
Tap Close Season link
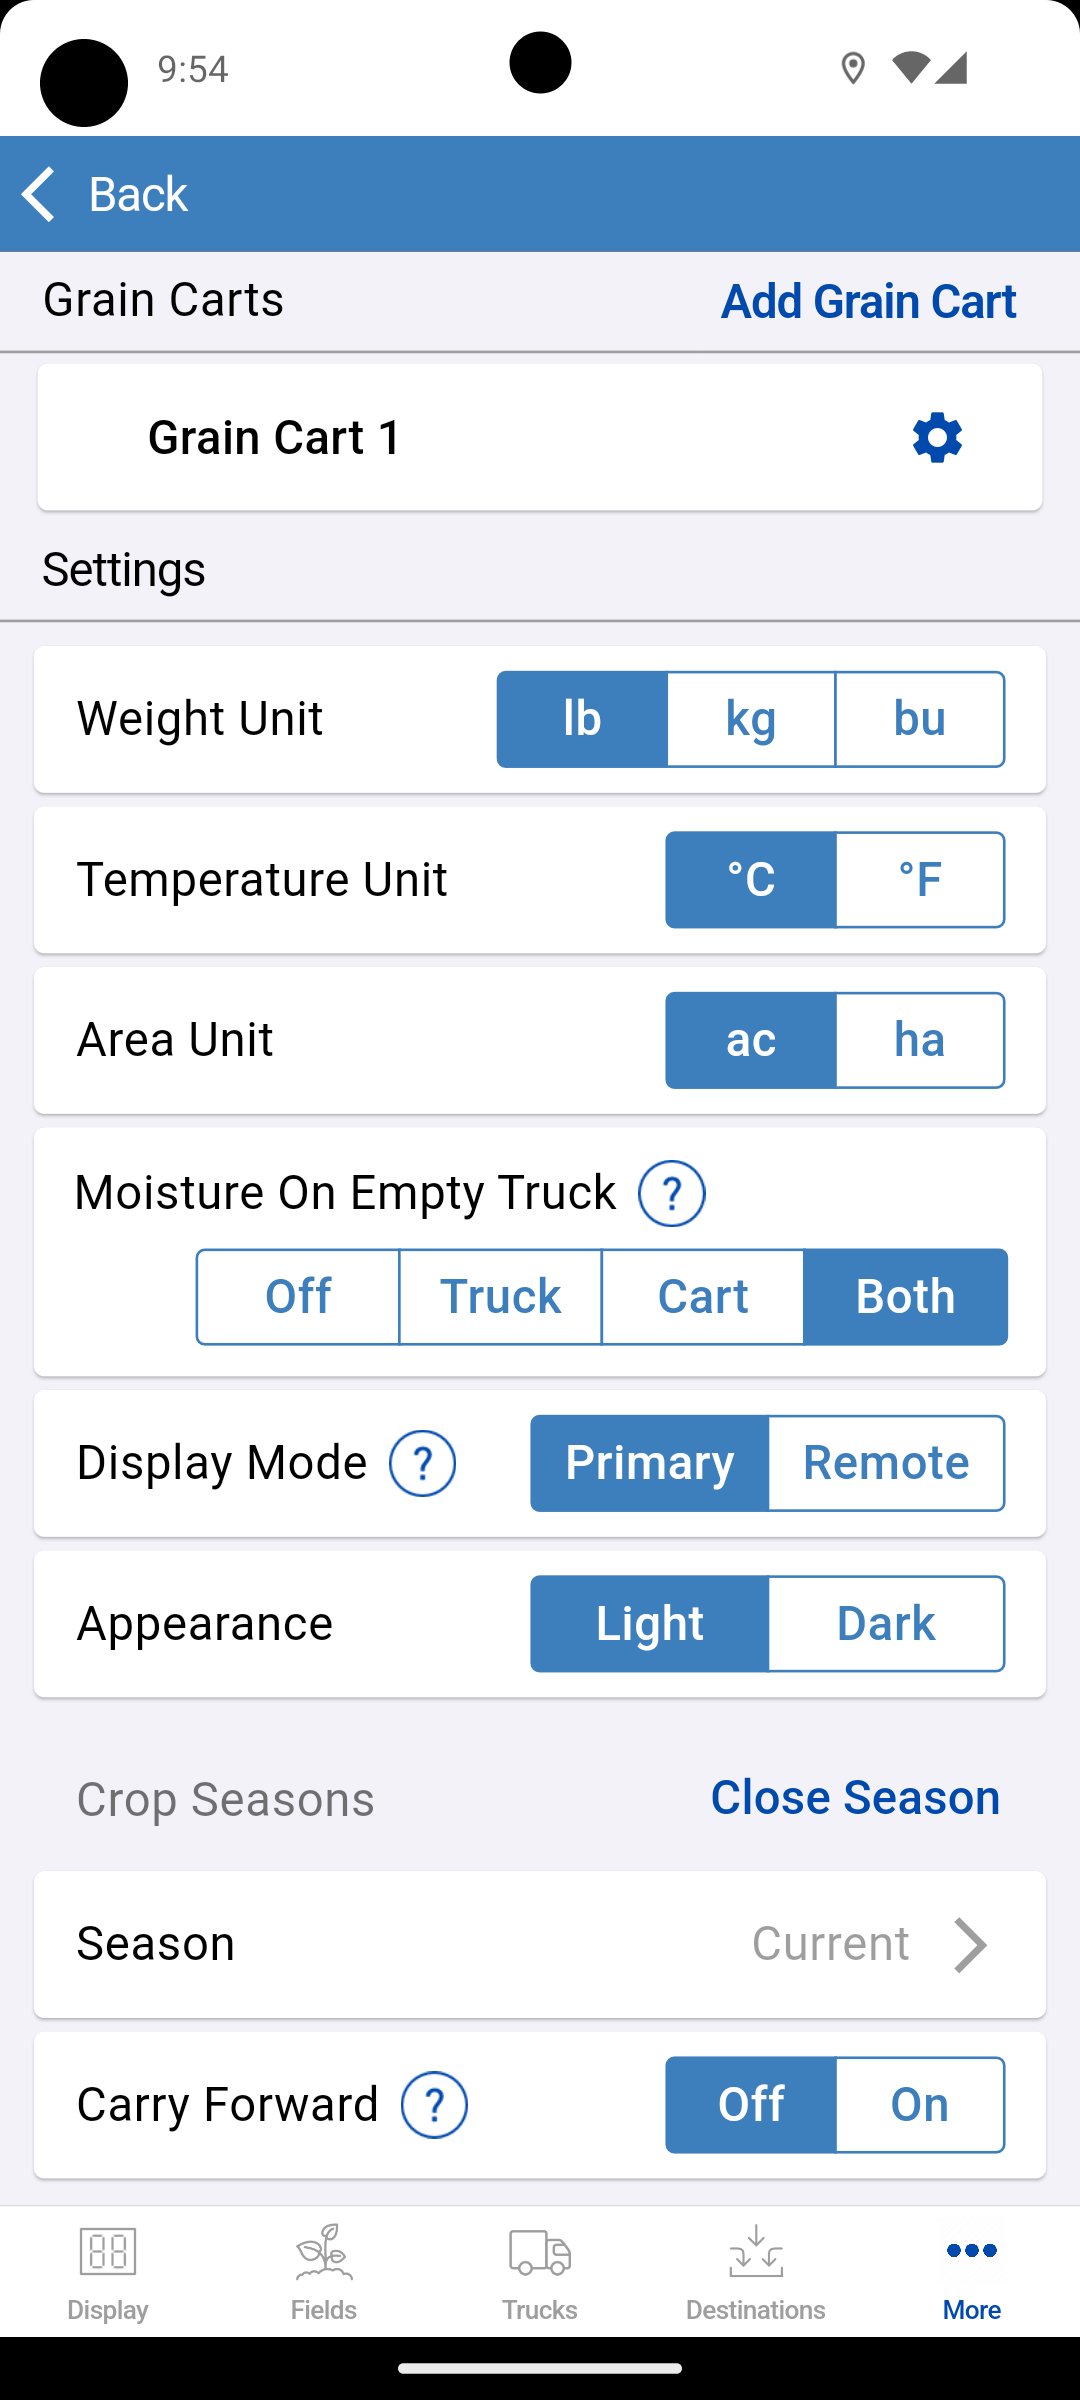click(x=855, y=1798)
